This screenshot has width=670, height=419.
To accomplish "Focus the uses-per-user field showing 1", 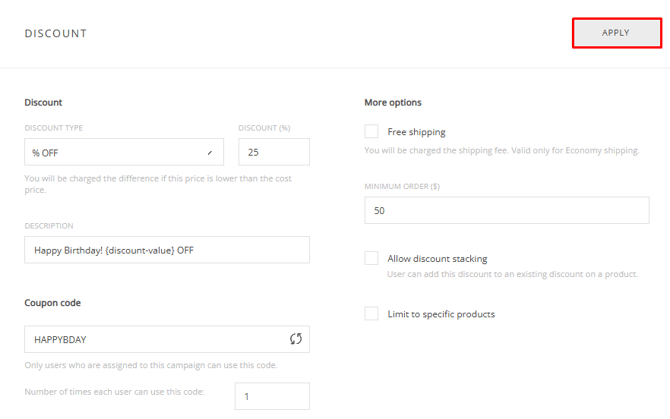I will click(272, 397).
